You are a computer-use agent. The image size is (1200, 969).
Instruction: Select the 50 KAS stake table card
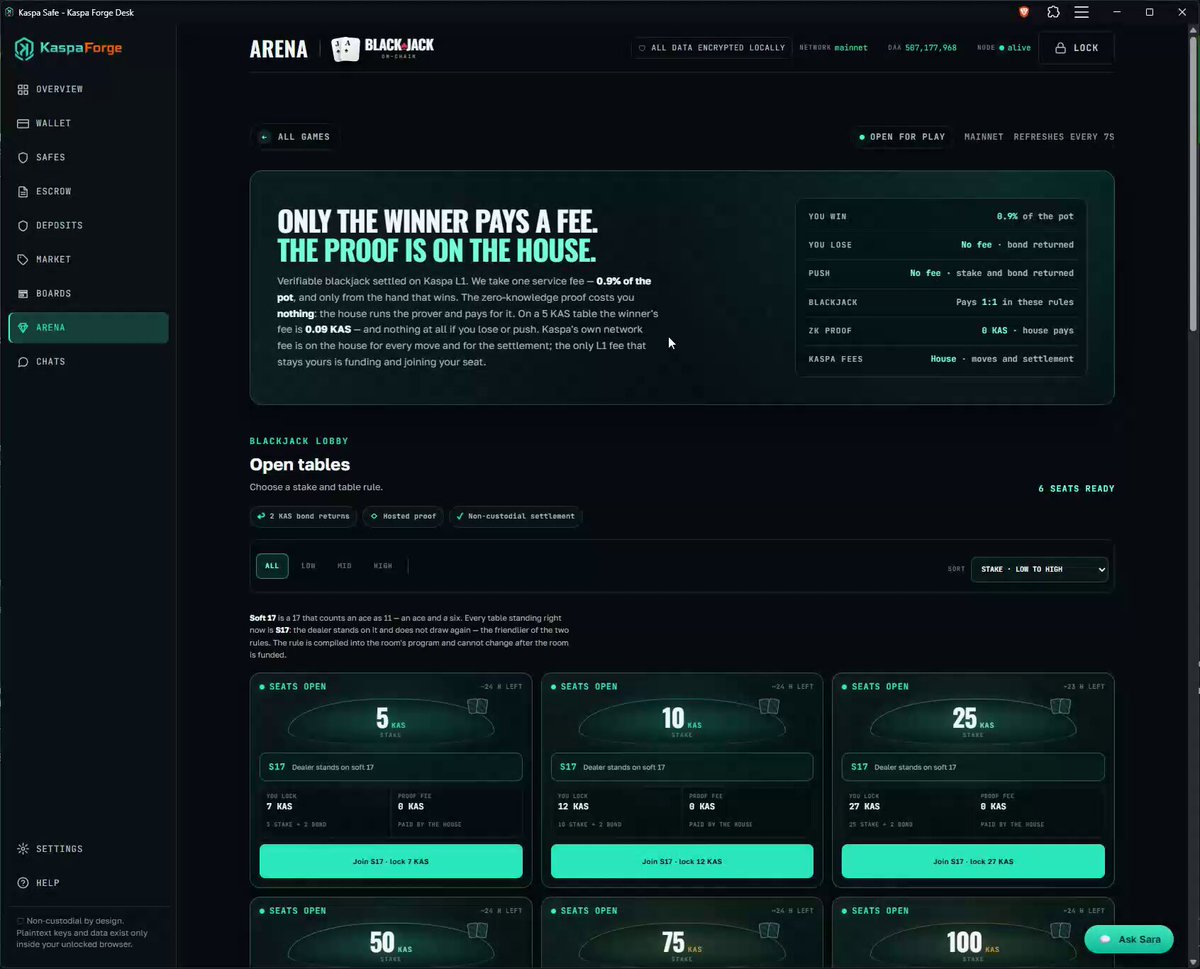(391, 932)
